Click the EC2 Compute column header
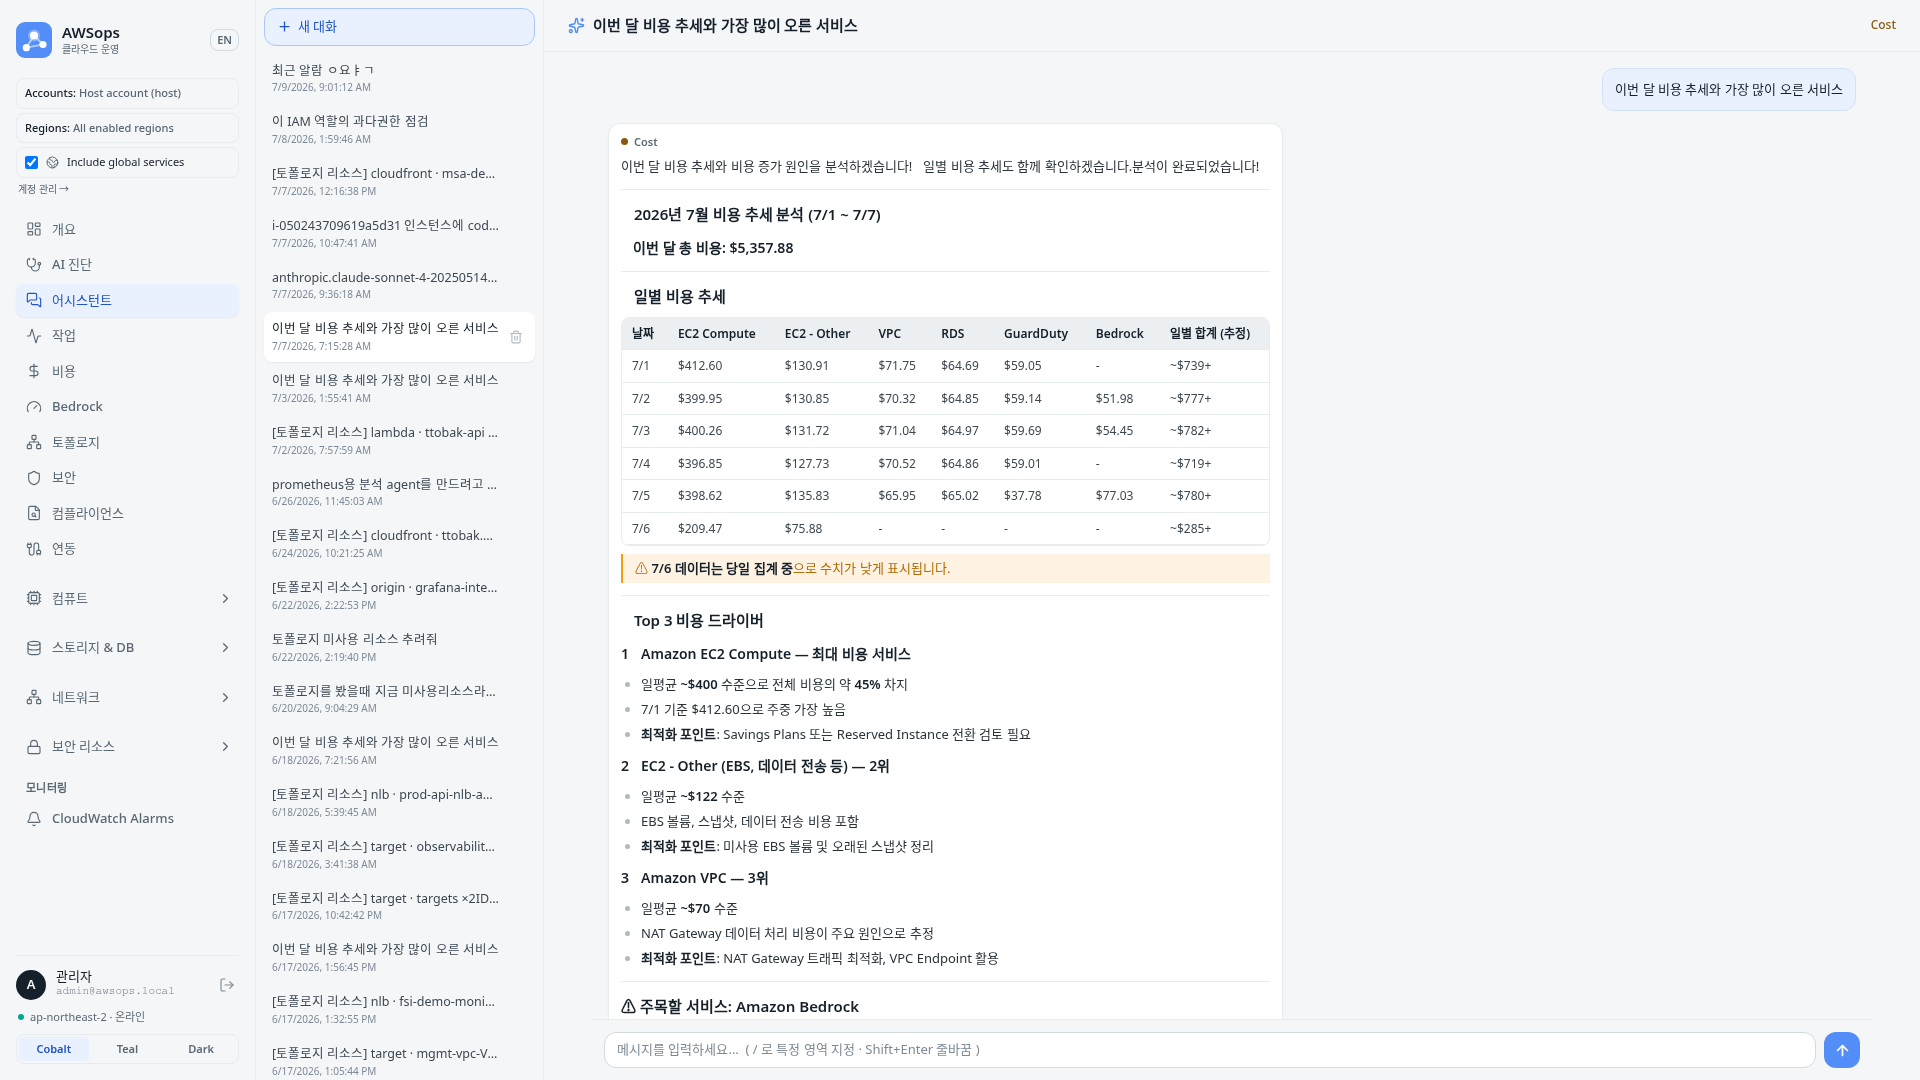The width and height of the screenshot is (1920, 1080). (716, 334)
